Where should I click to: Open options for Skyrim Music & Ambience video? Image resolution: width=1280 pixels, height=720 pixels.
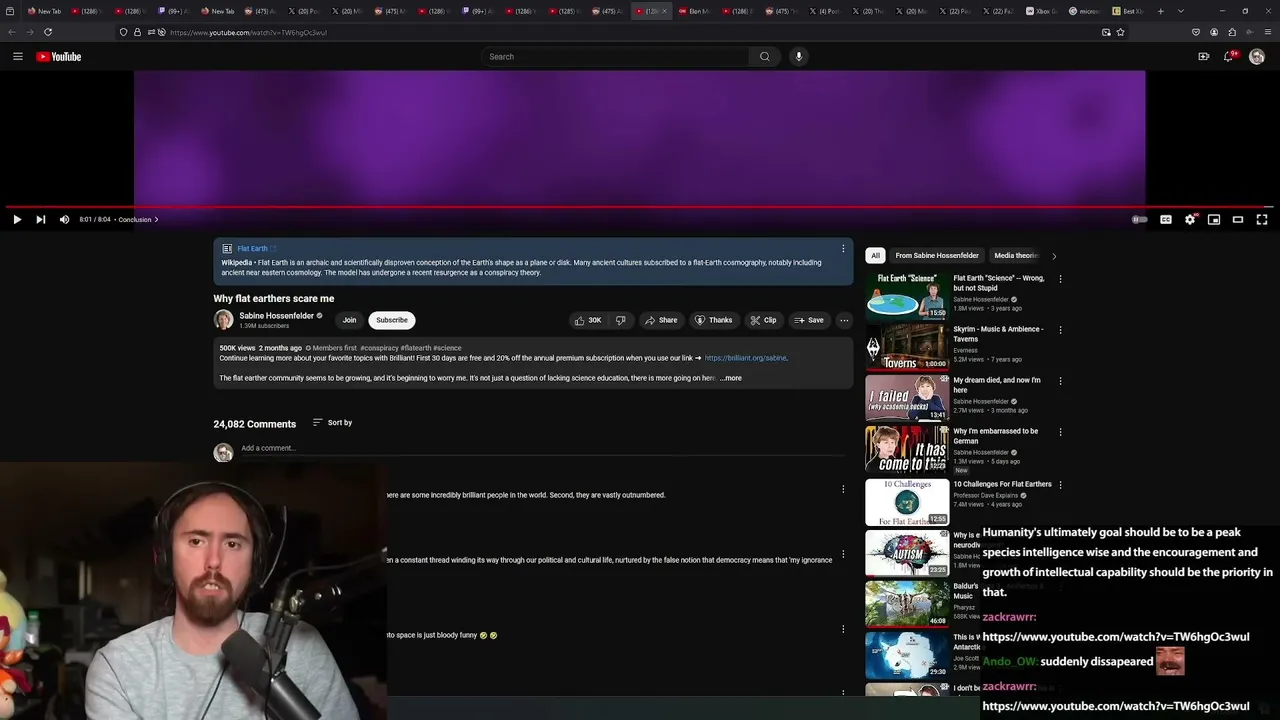point(1060,330)
